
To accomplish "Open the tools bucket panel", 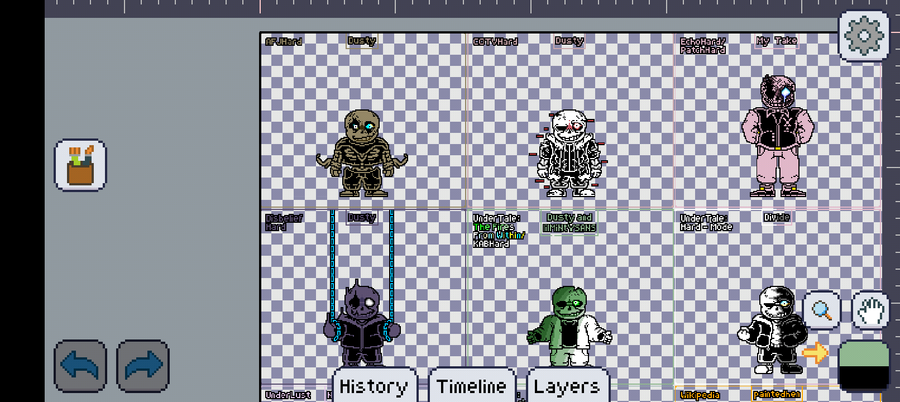I will (x=80, y=165).
